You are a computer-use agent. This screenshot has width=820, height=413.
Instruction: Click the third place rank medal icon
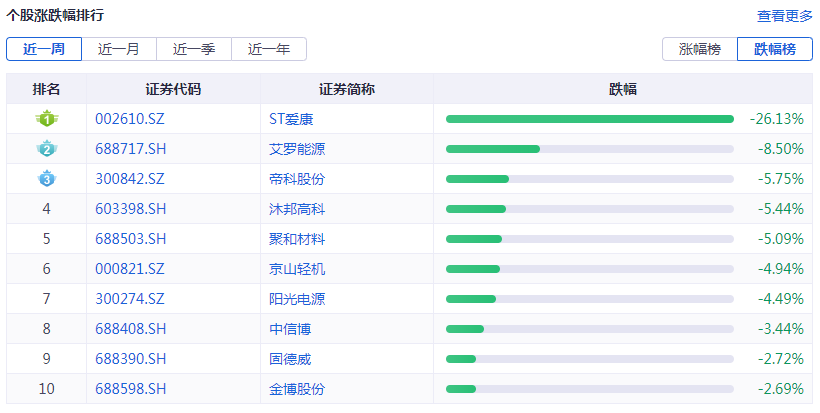point(46,179)
